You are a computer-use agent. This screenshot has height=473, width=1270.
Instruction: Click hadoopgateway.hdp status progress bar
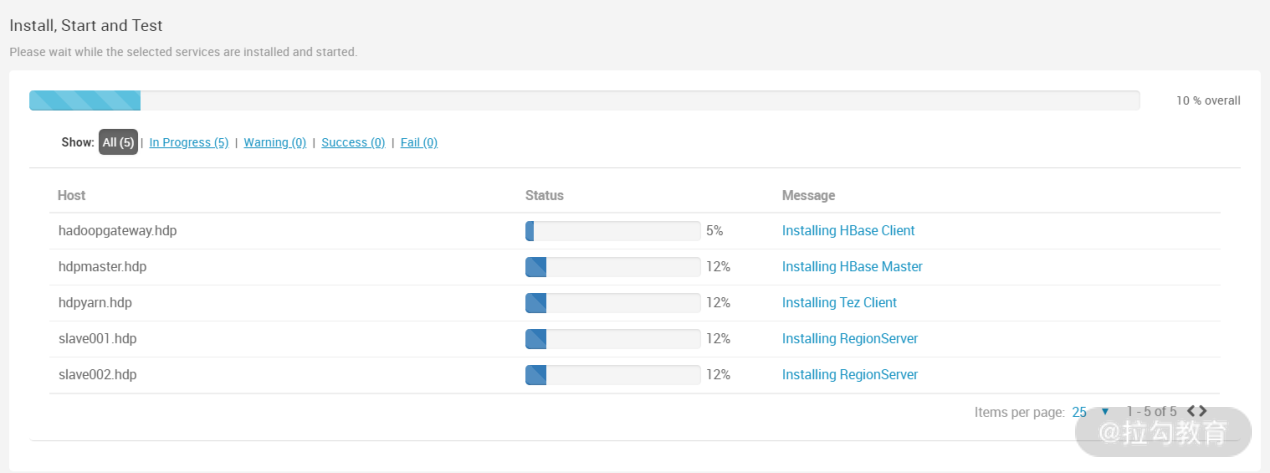[x=612, y=231]
